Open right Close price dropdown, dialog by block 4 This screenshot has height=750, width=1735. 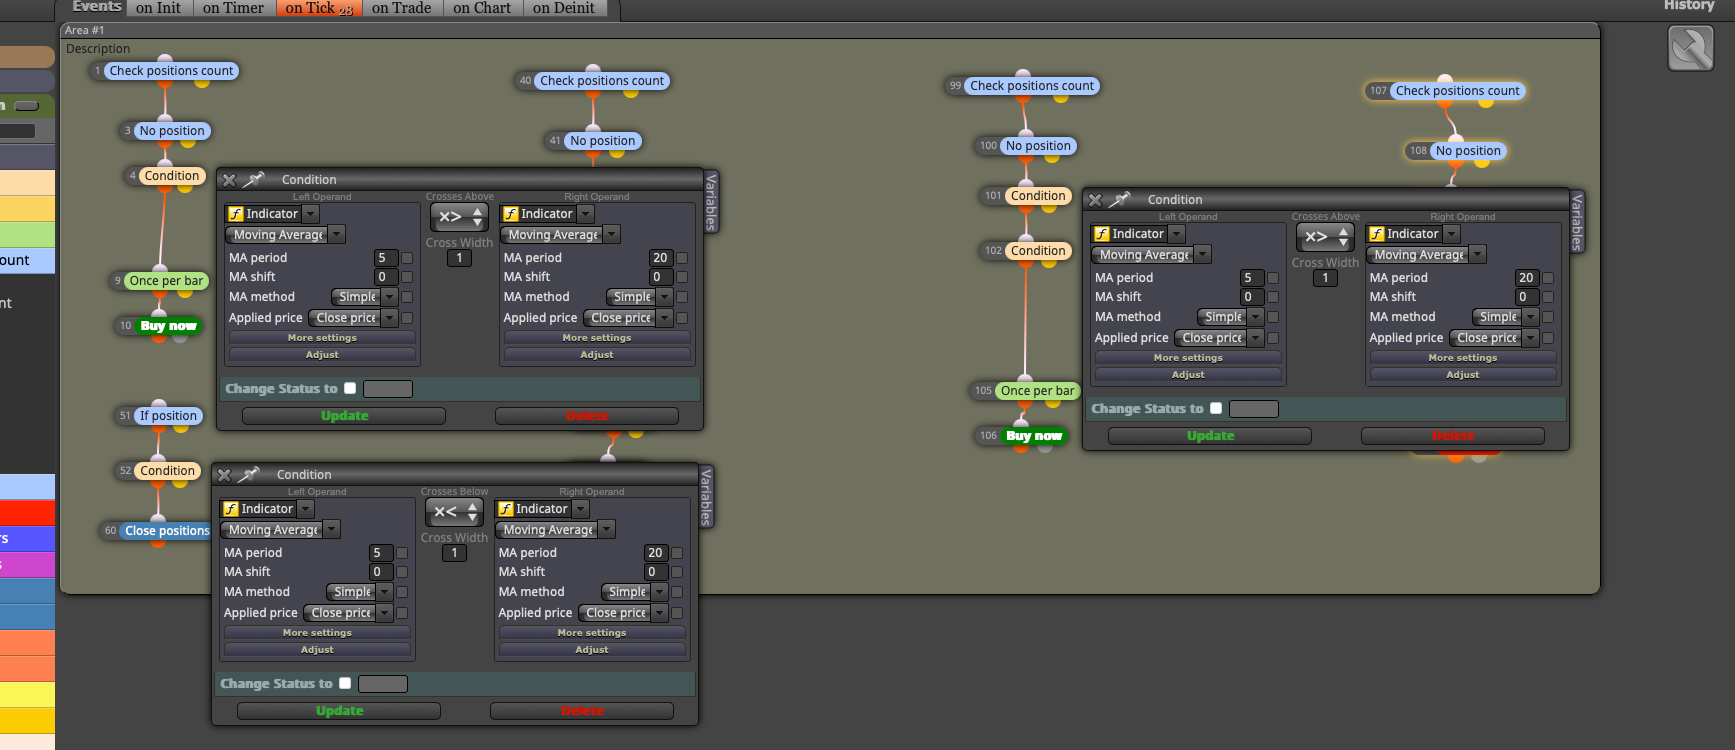628,318
